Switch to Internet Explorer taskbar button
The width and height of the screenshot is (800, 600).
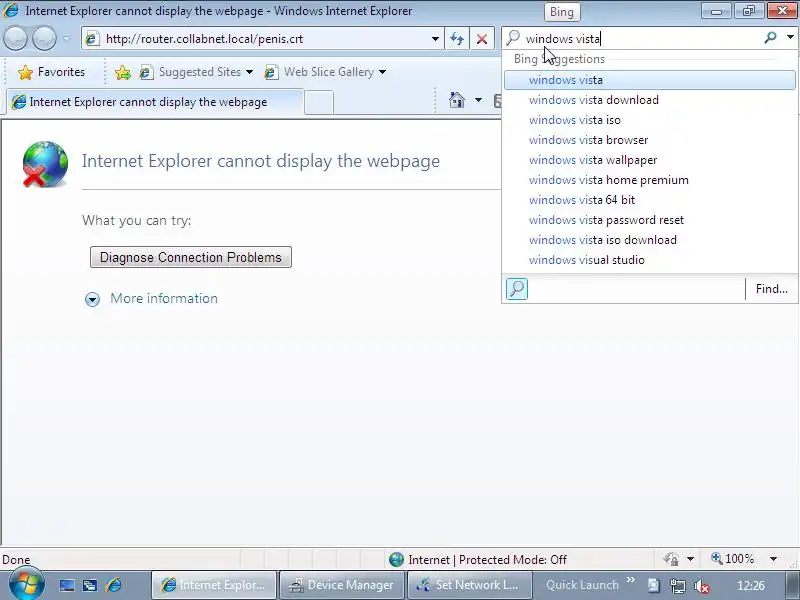coord(214,585)
